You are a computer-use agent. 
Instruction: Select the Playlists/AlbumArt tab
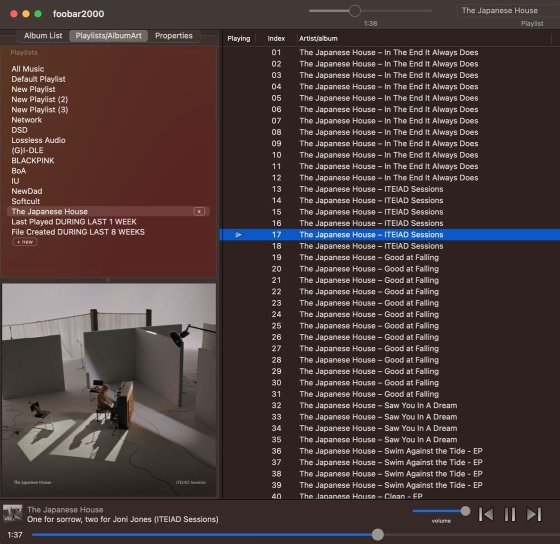pos(109,36)
